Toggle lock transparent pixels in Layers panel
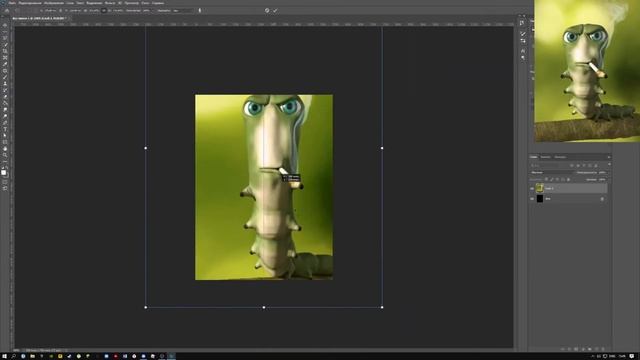 (547, 180)
